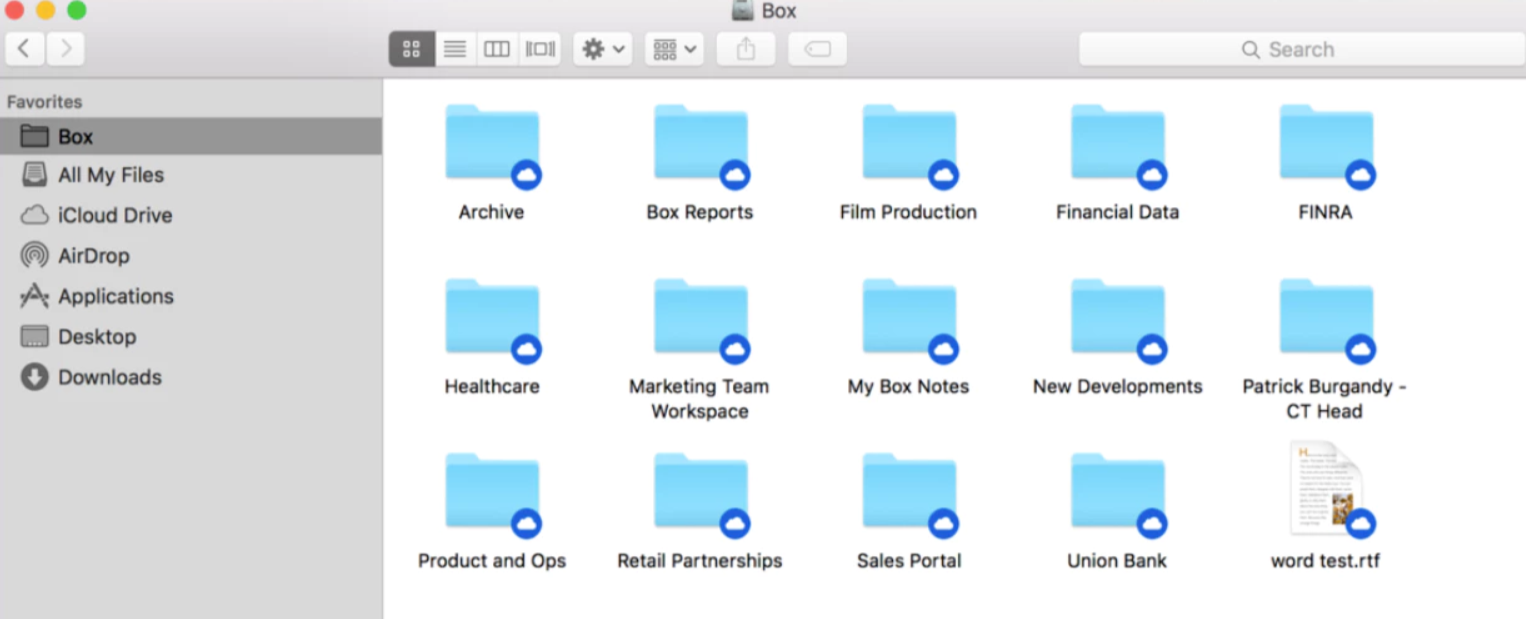Click the Box drive icon in title bar
This screenshot has height=619, width=1526.
point(742,10)
